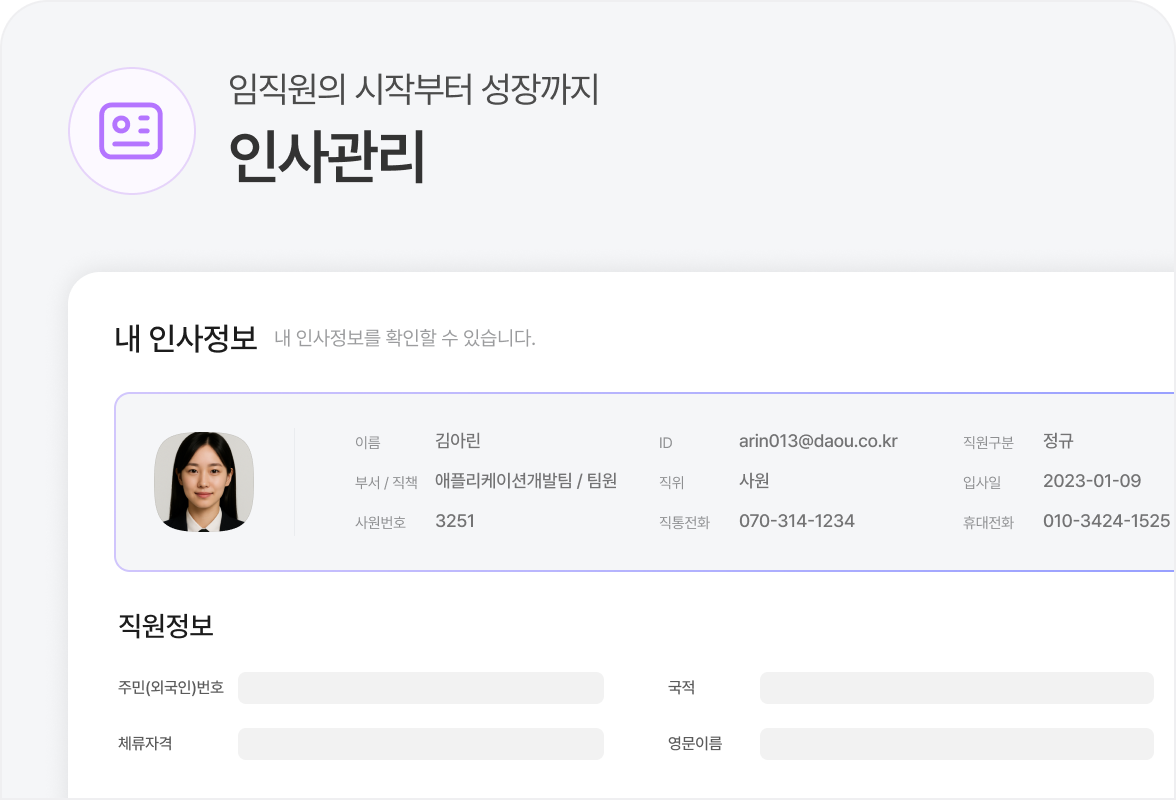Click the 부서 / 직책 label

(386, 483)
